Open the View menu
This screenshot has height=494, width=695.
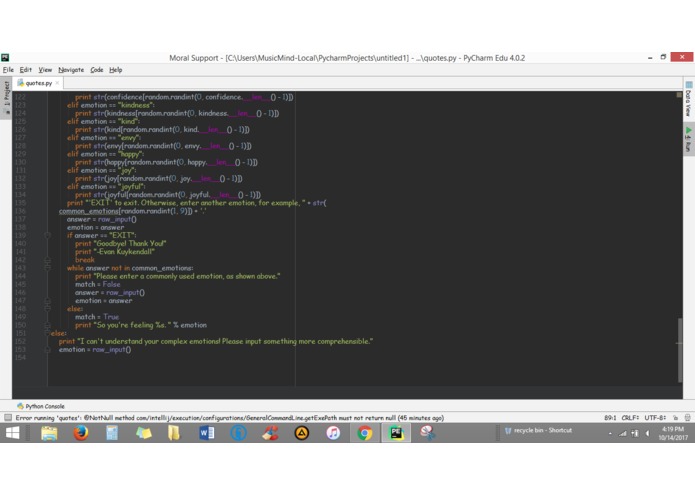click(45, 70)
